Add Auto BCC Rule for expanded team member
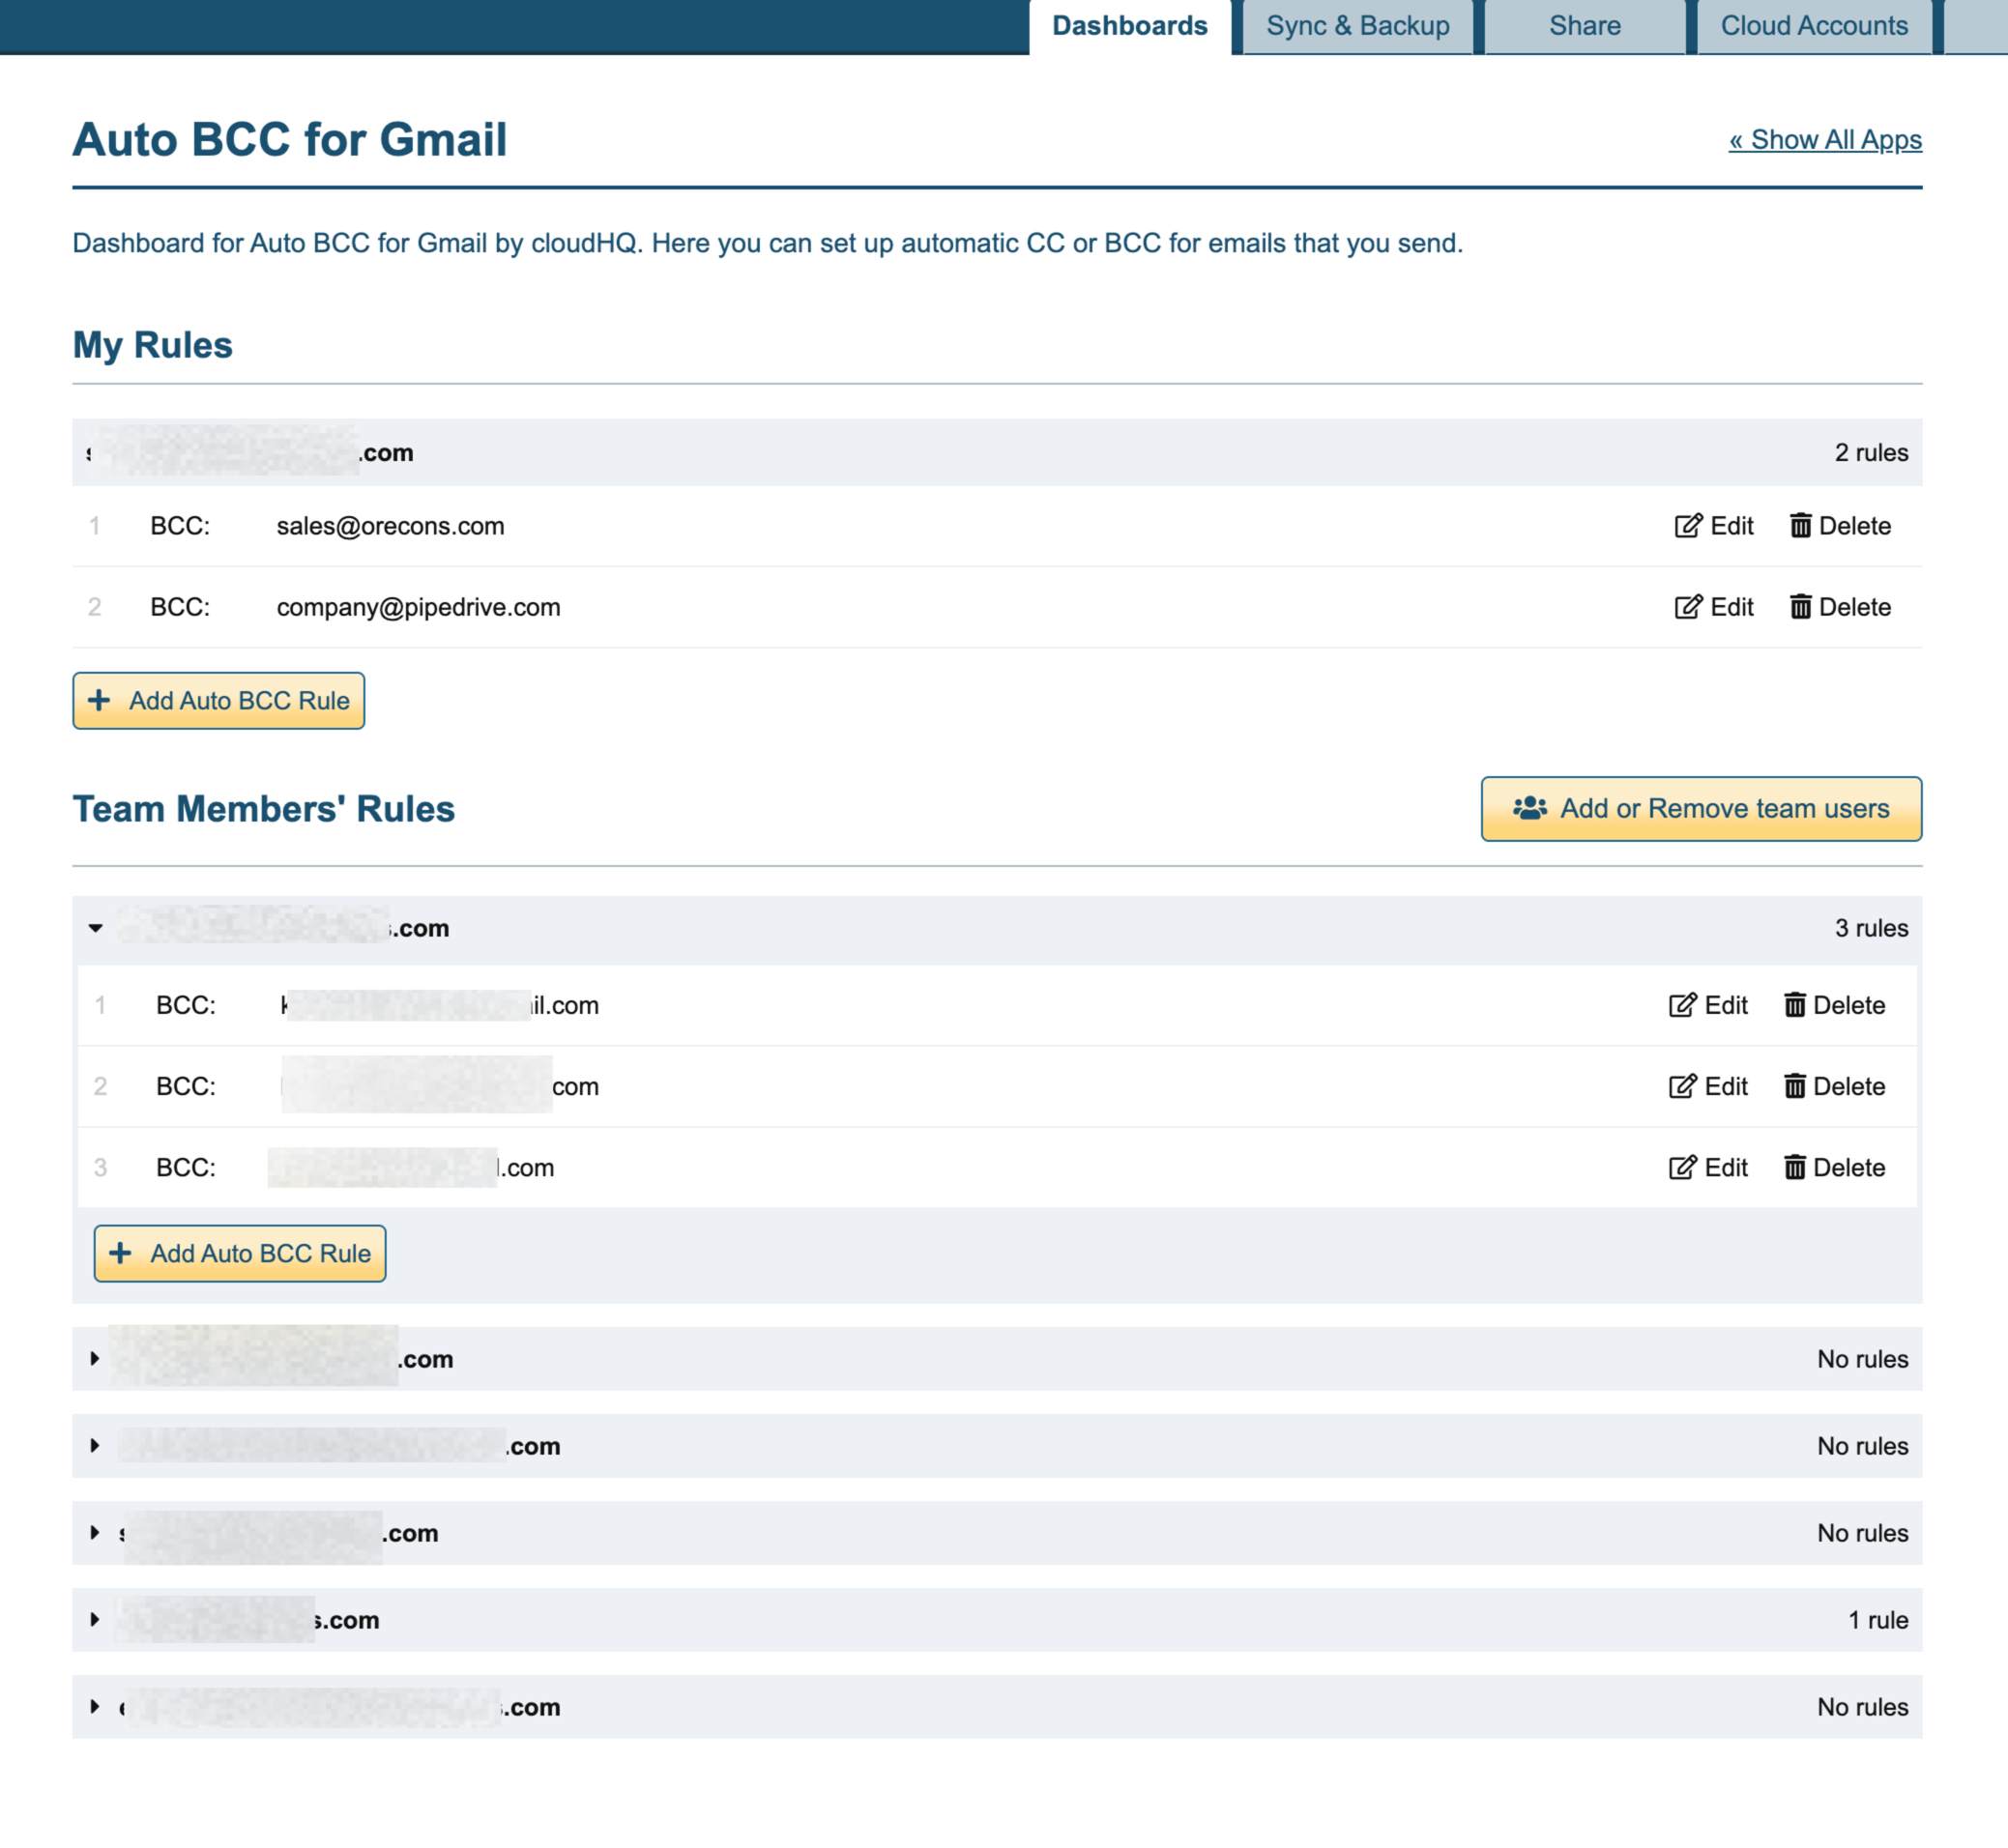 (x=240, y=1253)
